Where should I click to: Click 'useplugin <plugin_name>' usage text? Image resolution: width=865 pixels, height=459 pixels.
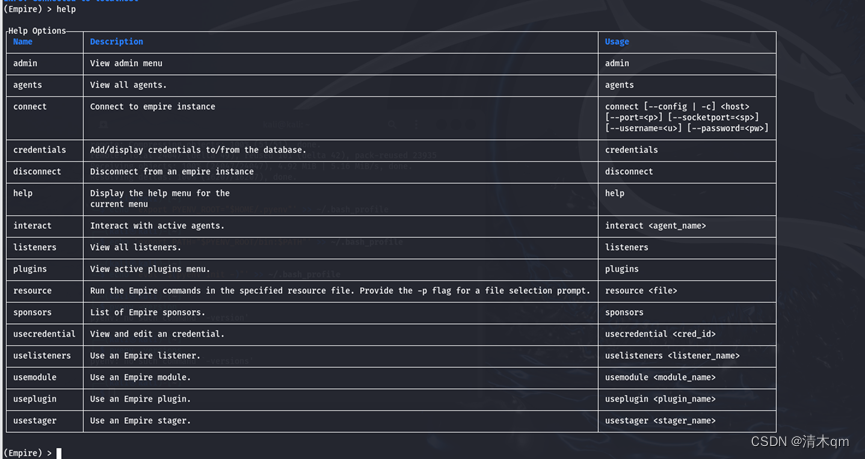point(660,399)
